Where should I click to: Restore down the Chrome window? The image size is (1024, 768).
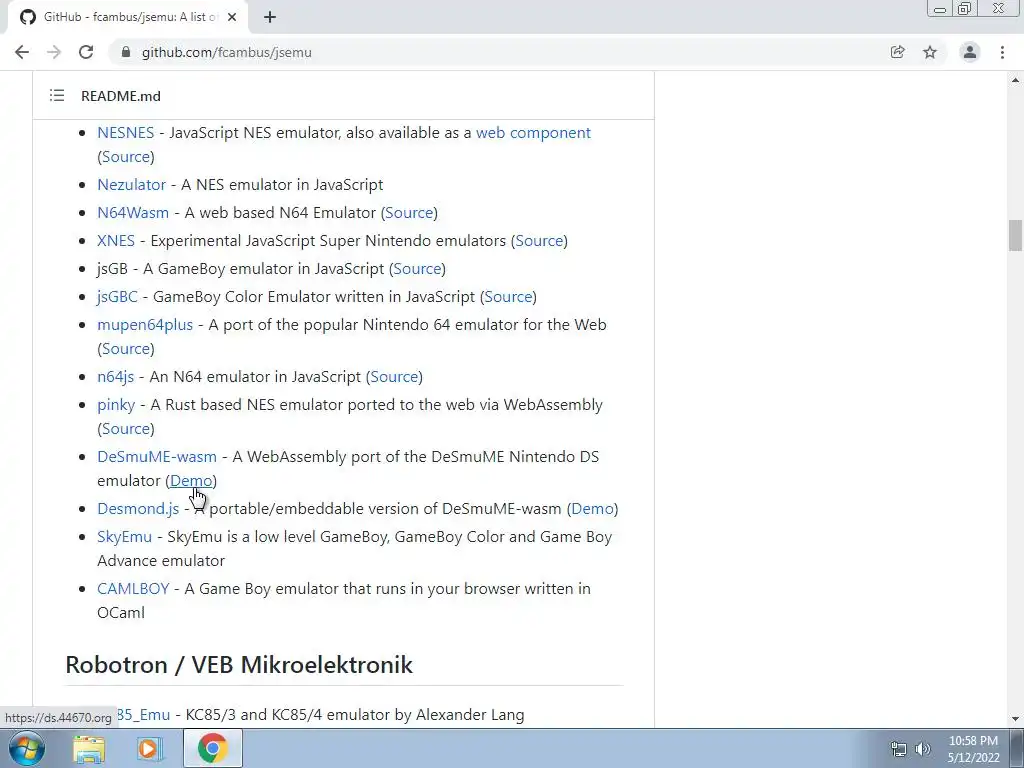click(964, 9)
